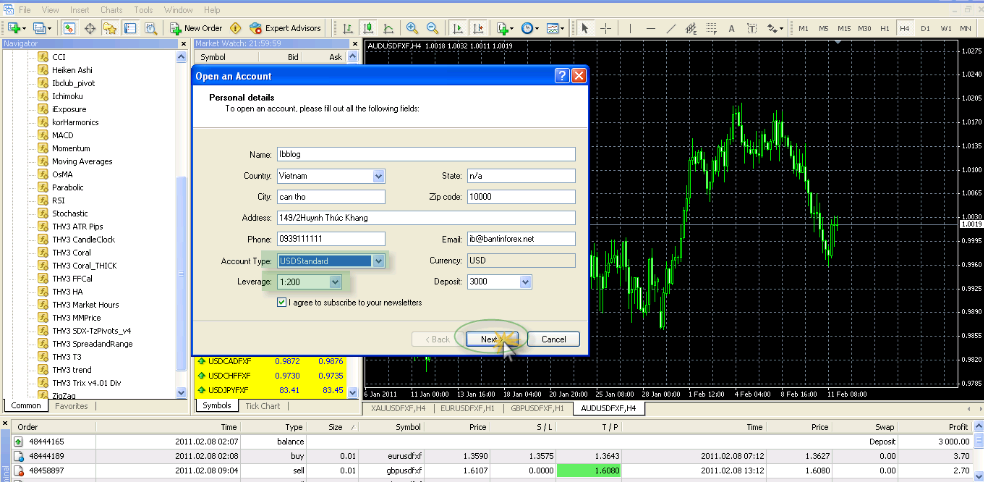Image resolution: width=984 pixels, height=482 pixels.
Task: Toggle the newsletter subscription checkbox
Action: (282, 302)
